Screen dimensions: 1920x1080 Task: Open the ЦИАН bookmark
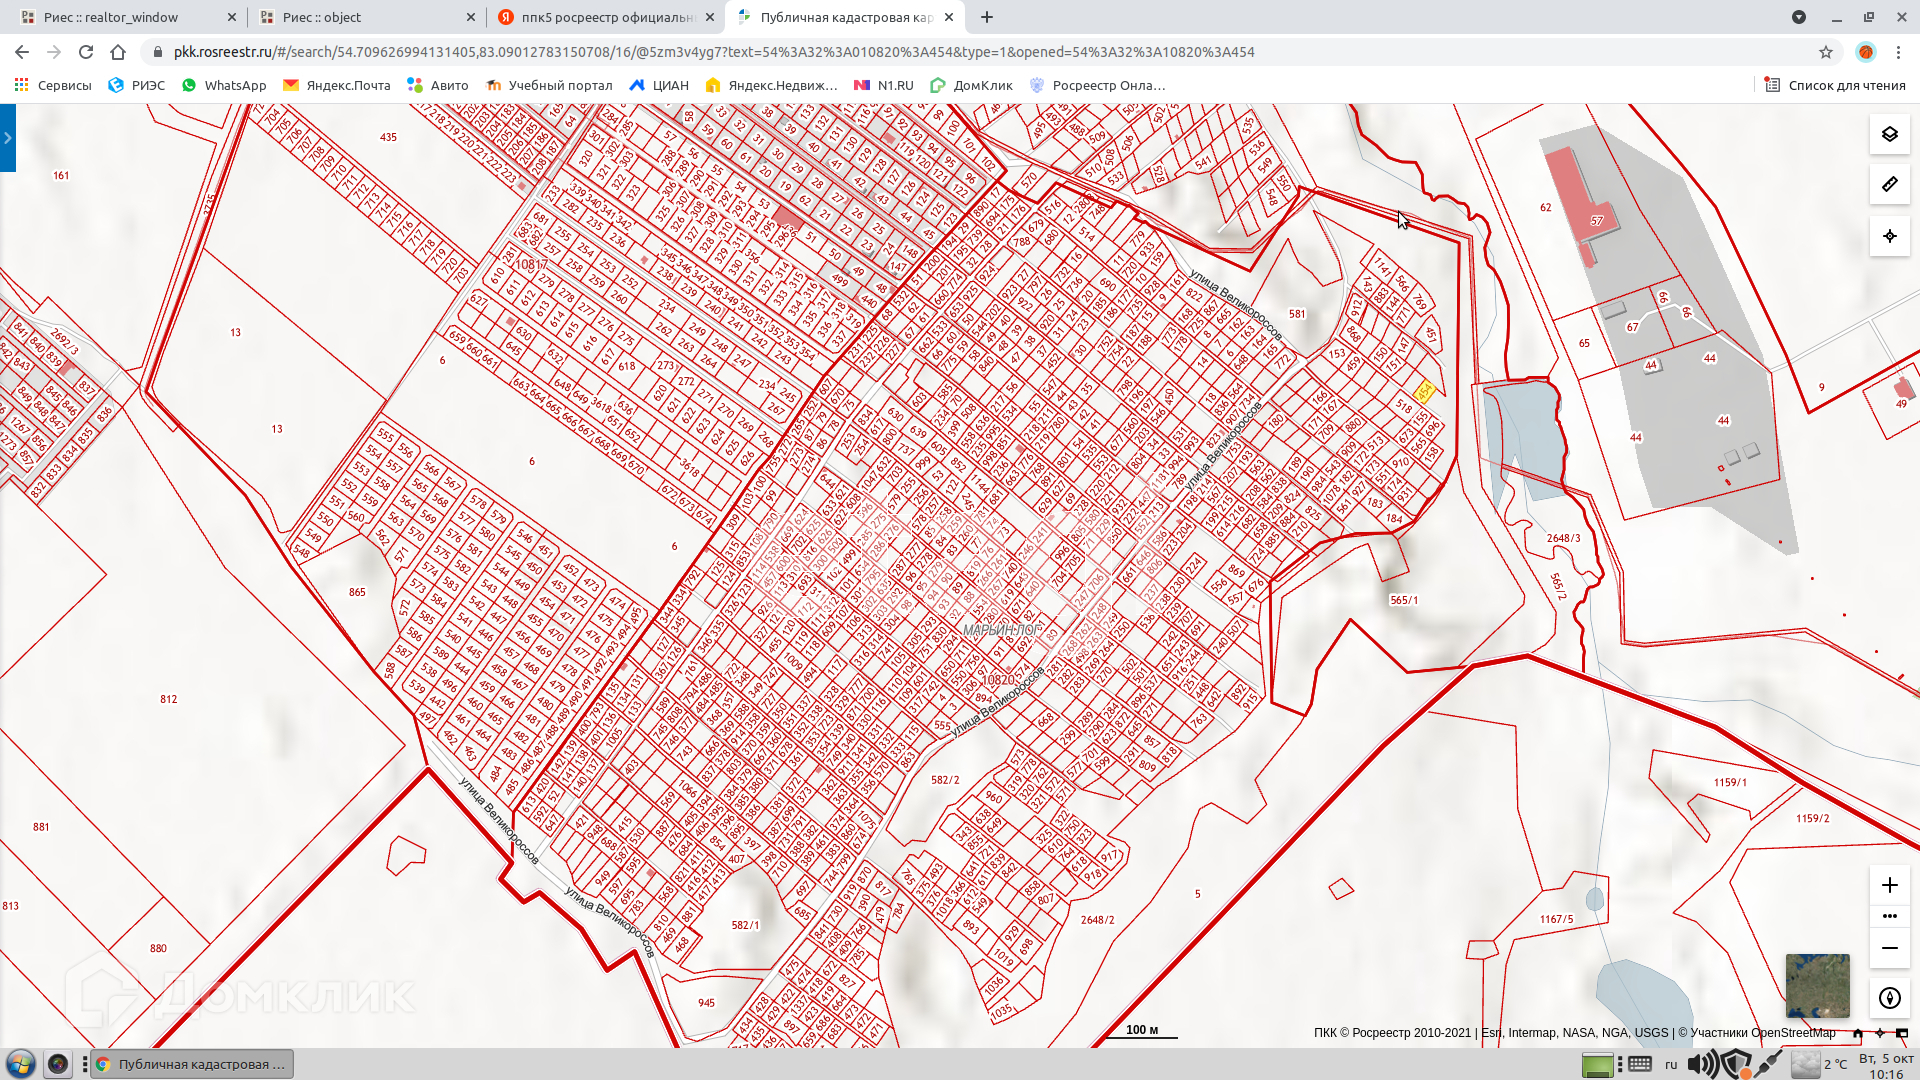click(x=659, y=85)
